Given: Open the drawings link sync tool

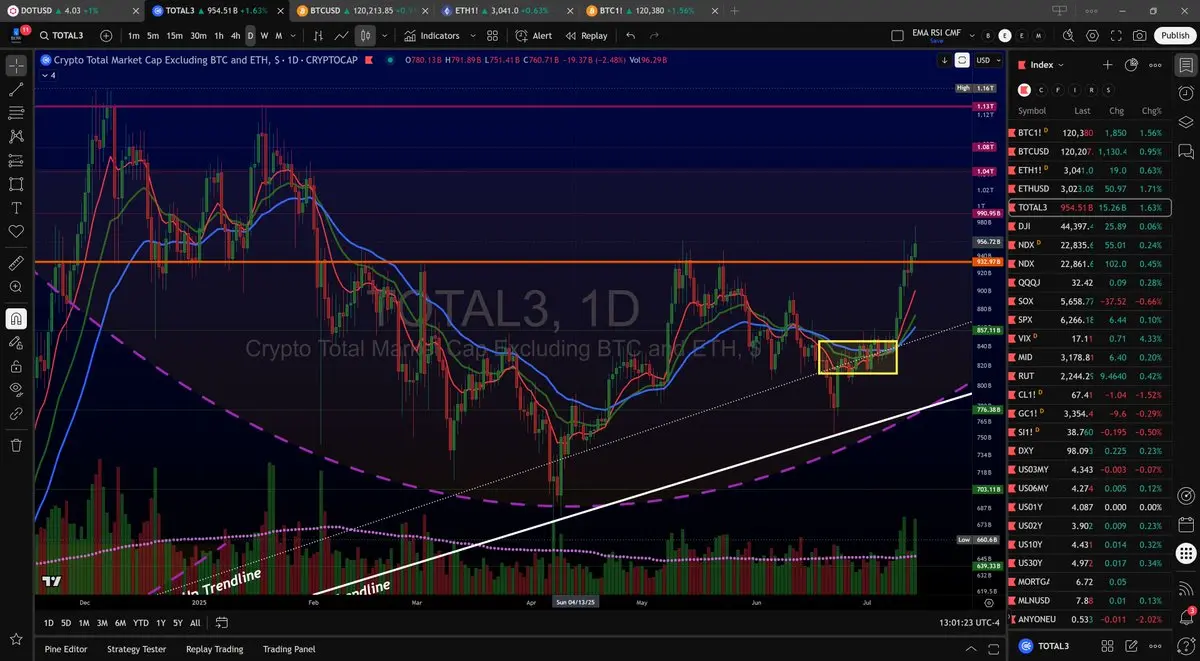Looking at the screenshot, I should 16,413.
